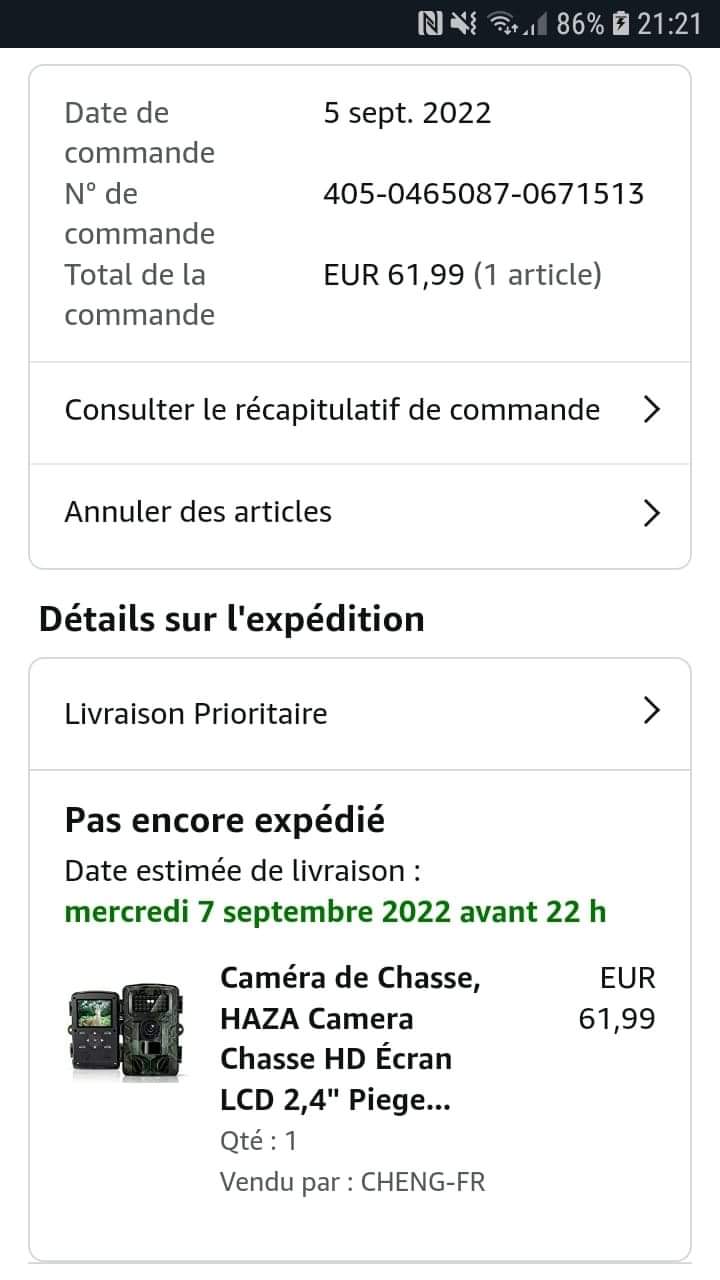Tap the muted sound status icon
The height and width of the screenshot is (1280, 720).
click(x=464, y=23)
